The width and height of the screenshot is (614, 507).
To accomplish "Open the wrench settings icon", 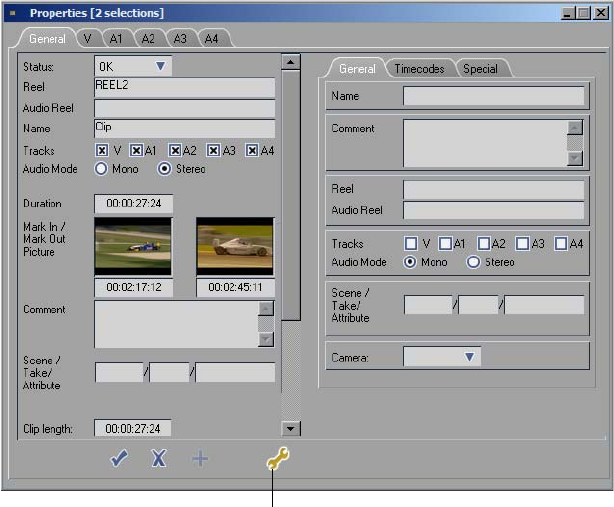I will pyautogui.click(x=277, y=459).
